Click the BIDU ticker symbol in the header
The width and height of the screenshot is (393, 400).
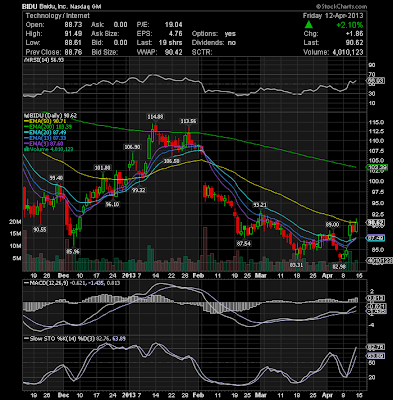30,6
